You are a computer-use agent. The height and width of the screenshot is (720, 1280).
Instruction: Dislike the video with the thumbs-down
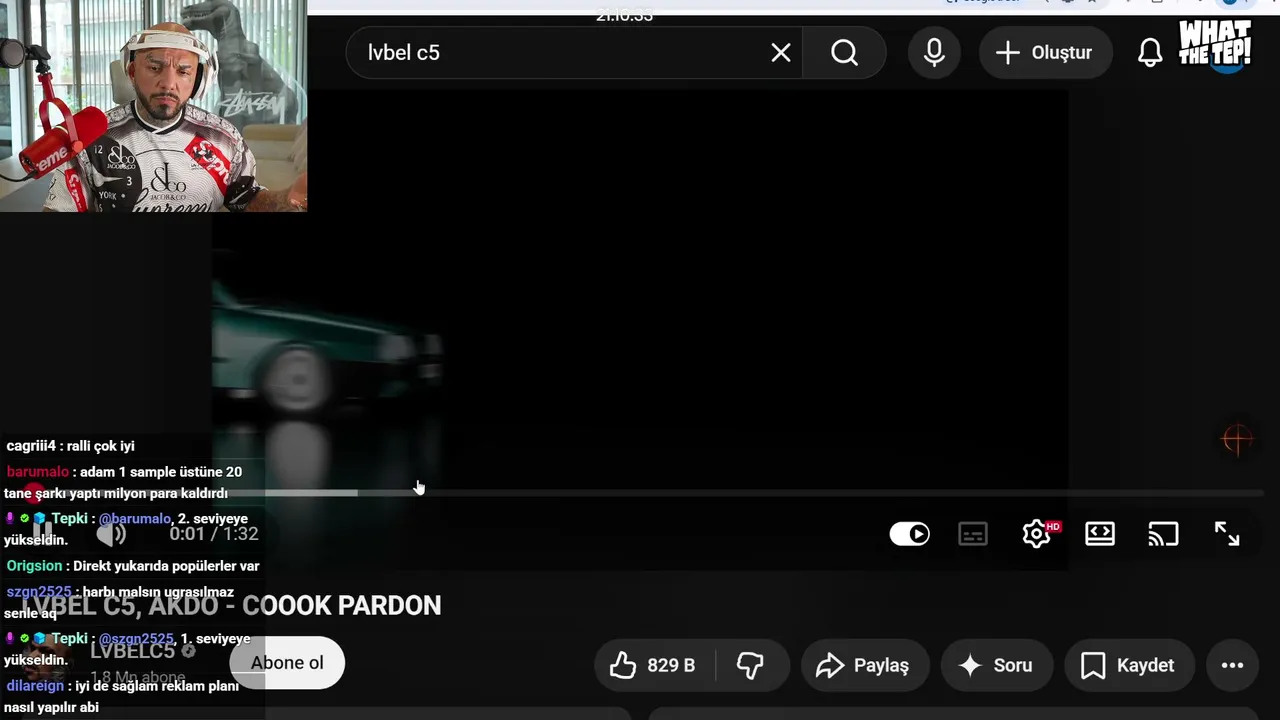click(750, 665)
